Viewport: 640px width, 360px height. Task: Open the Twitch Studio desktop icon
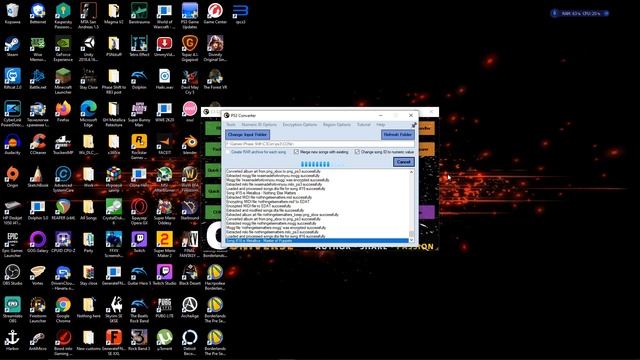(x=164, y=275)
